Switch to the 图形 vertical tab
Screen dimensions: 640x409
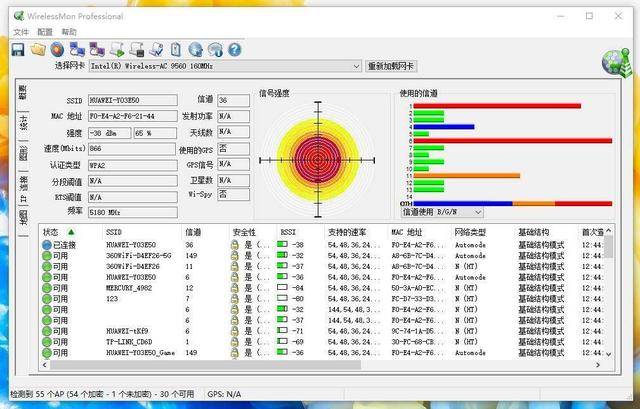pos(23,153)
